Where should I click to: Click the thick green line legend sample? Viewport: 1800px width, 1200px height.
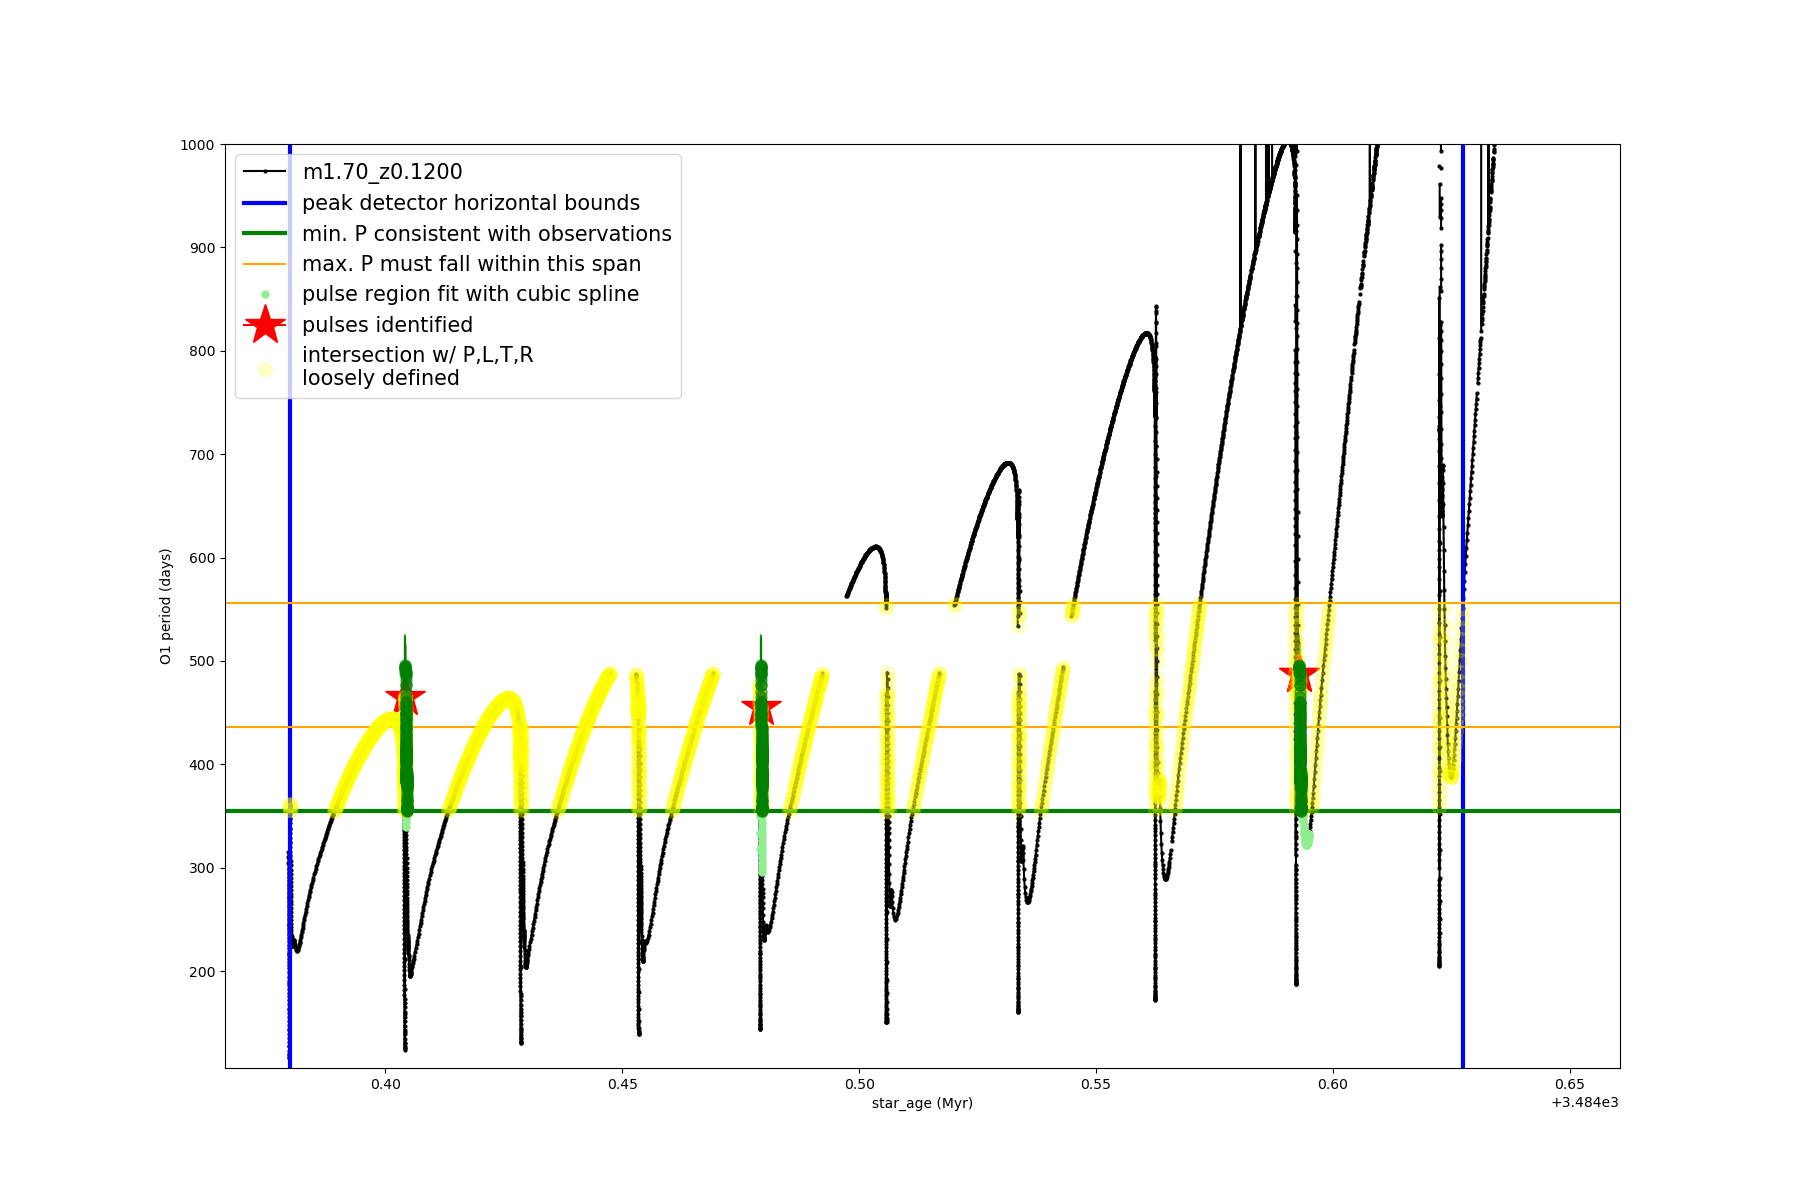point(265,234)
